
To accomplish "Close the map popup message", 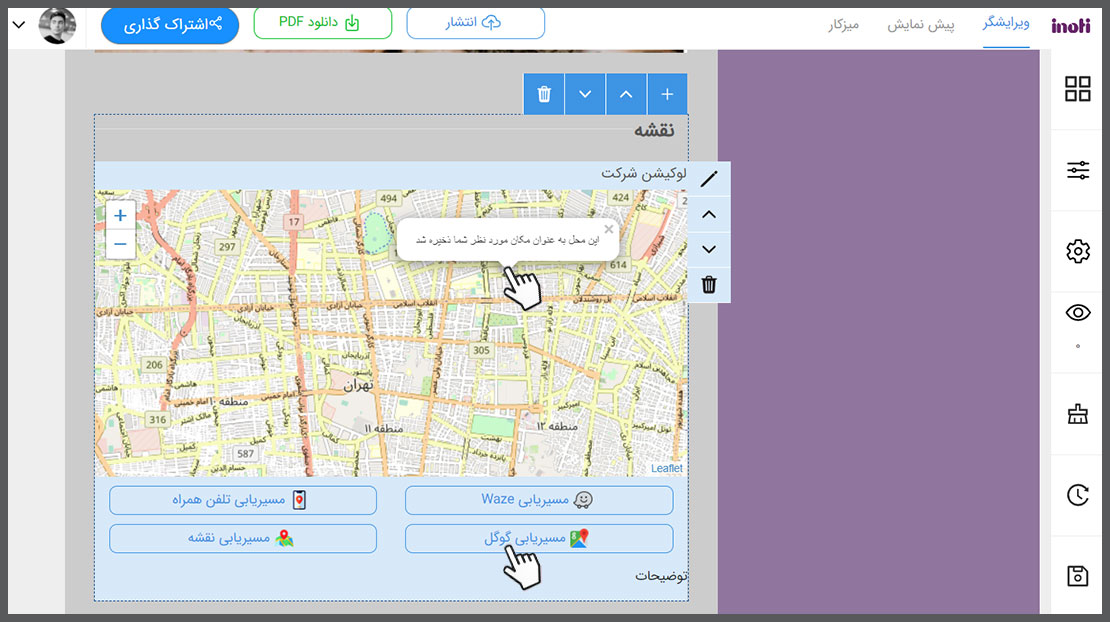I will pos(609,229).
